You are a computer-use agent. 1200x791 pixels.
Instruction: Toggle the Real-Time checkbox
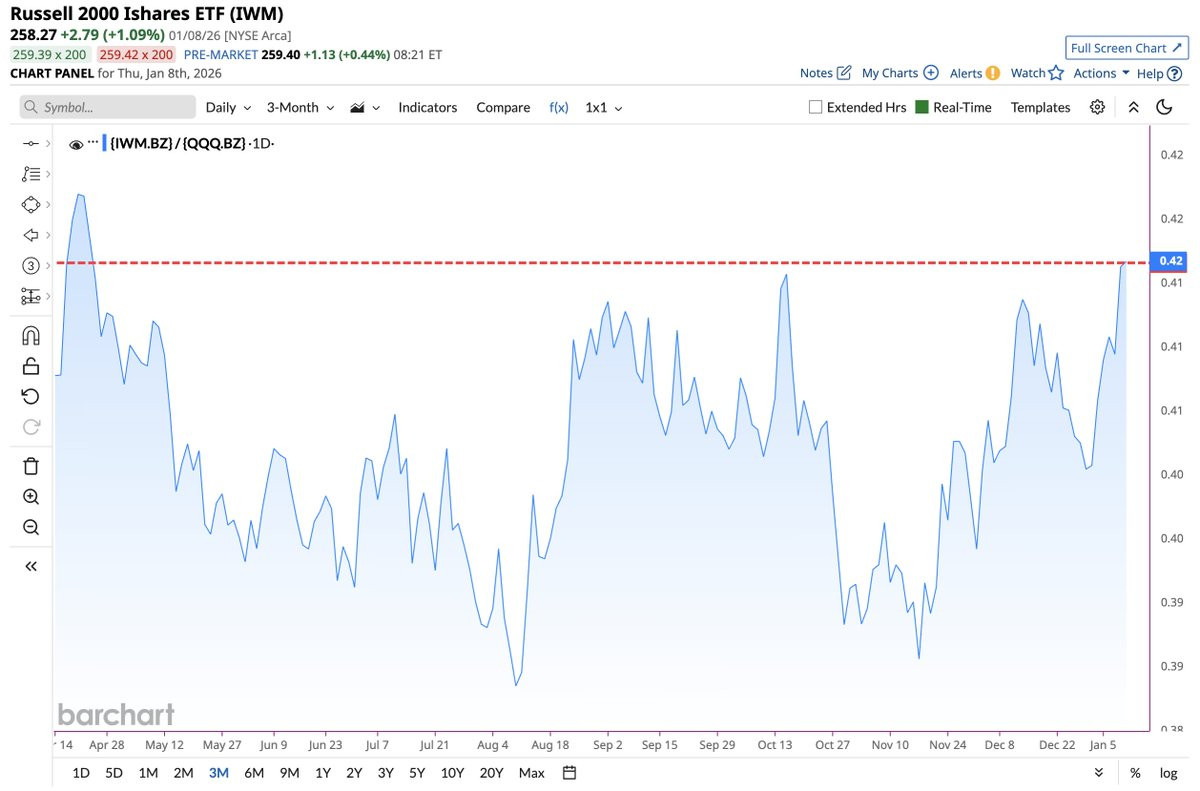pyautogui.click(x=922, y=107)
